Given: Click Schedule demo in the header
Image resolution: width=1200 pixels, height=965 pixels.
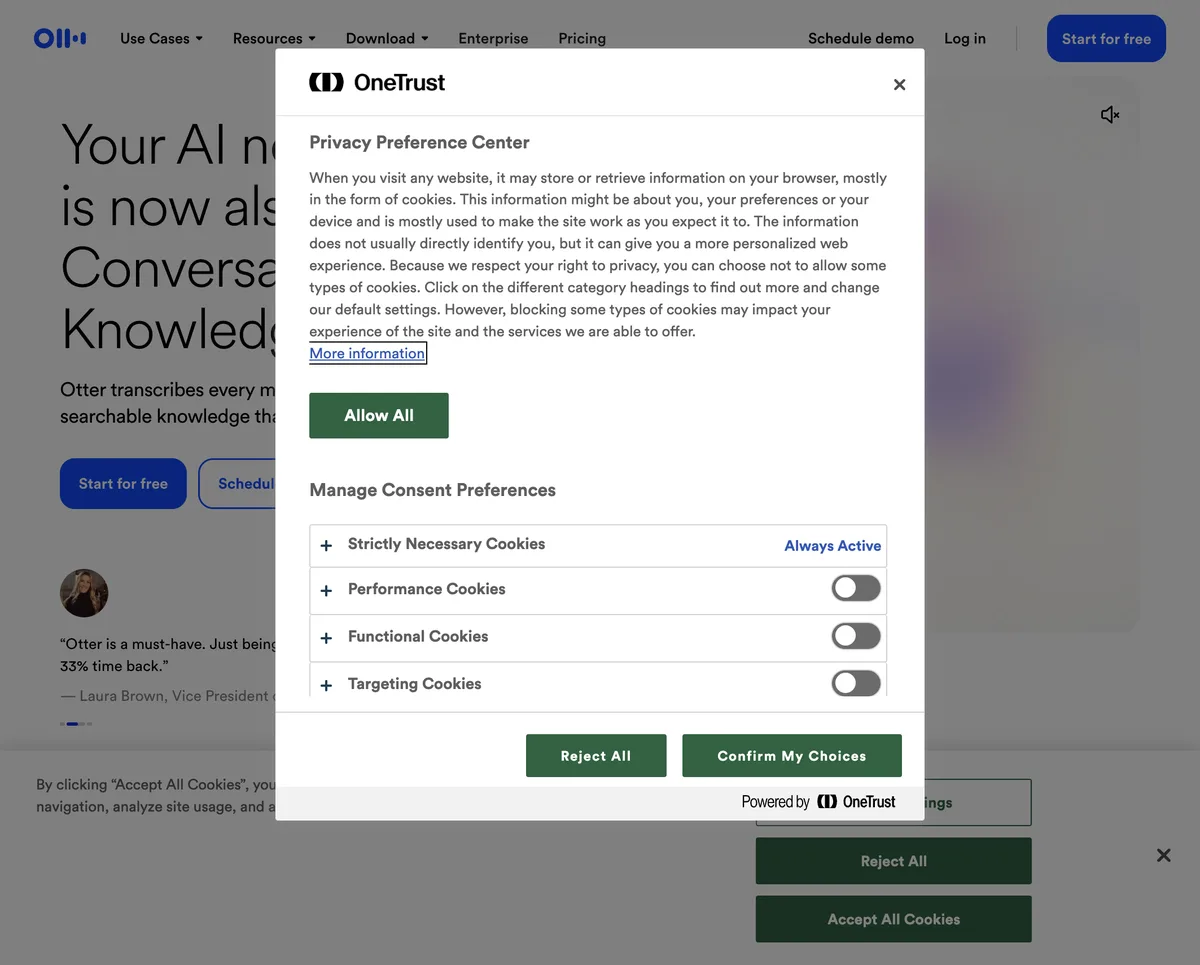Looking at the screenshot, I should click(x=861, y=38).
